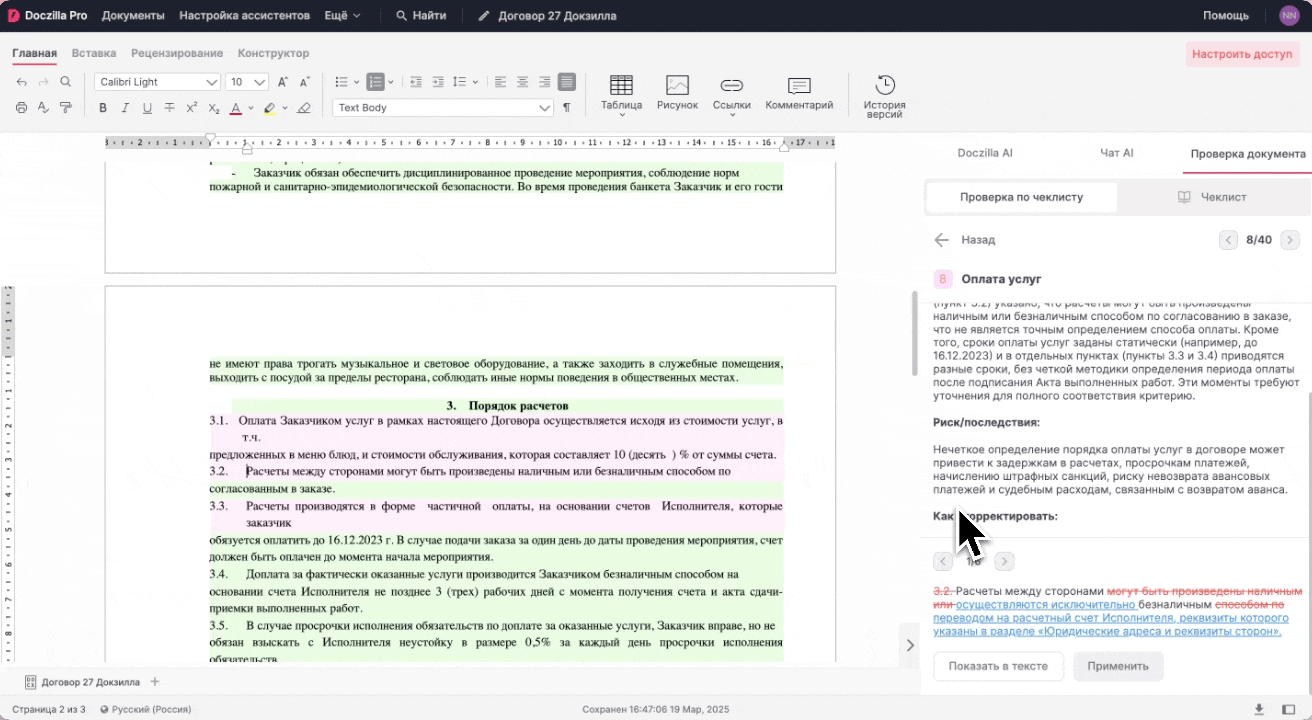This screenshot has width=1312, height=720.
Task: Open the Помощь help link
Action: [1225, 16]
